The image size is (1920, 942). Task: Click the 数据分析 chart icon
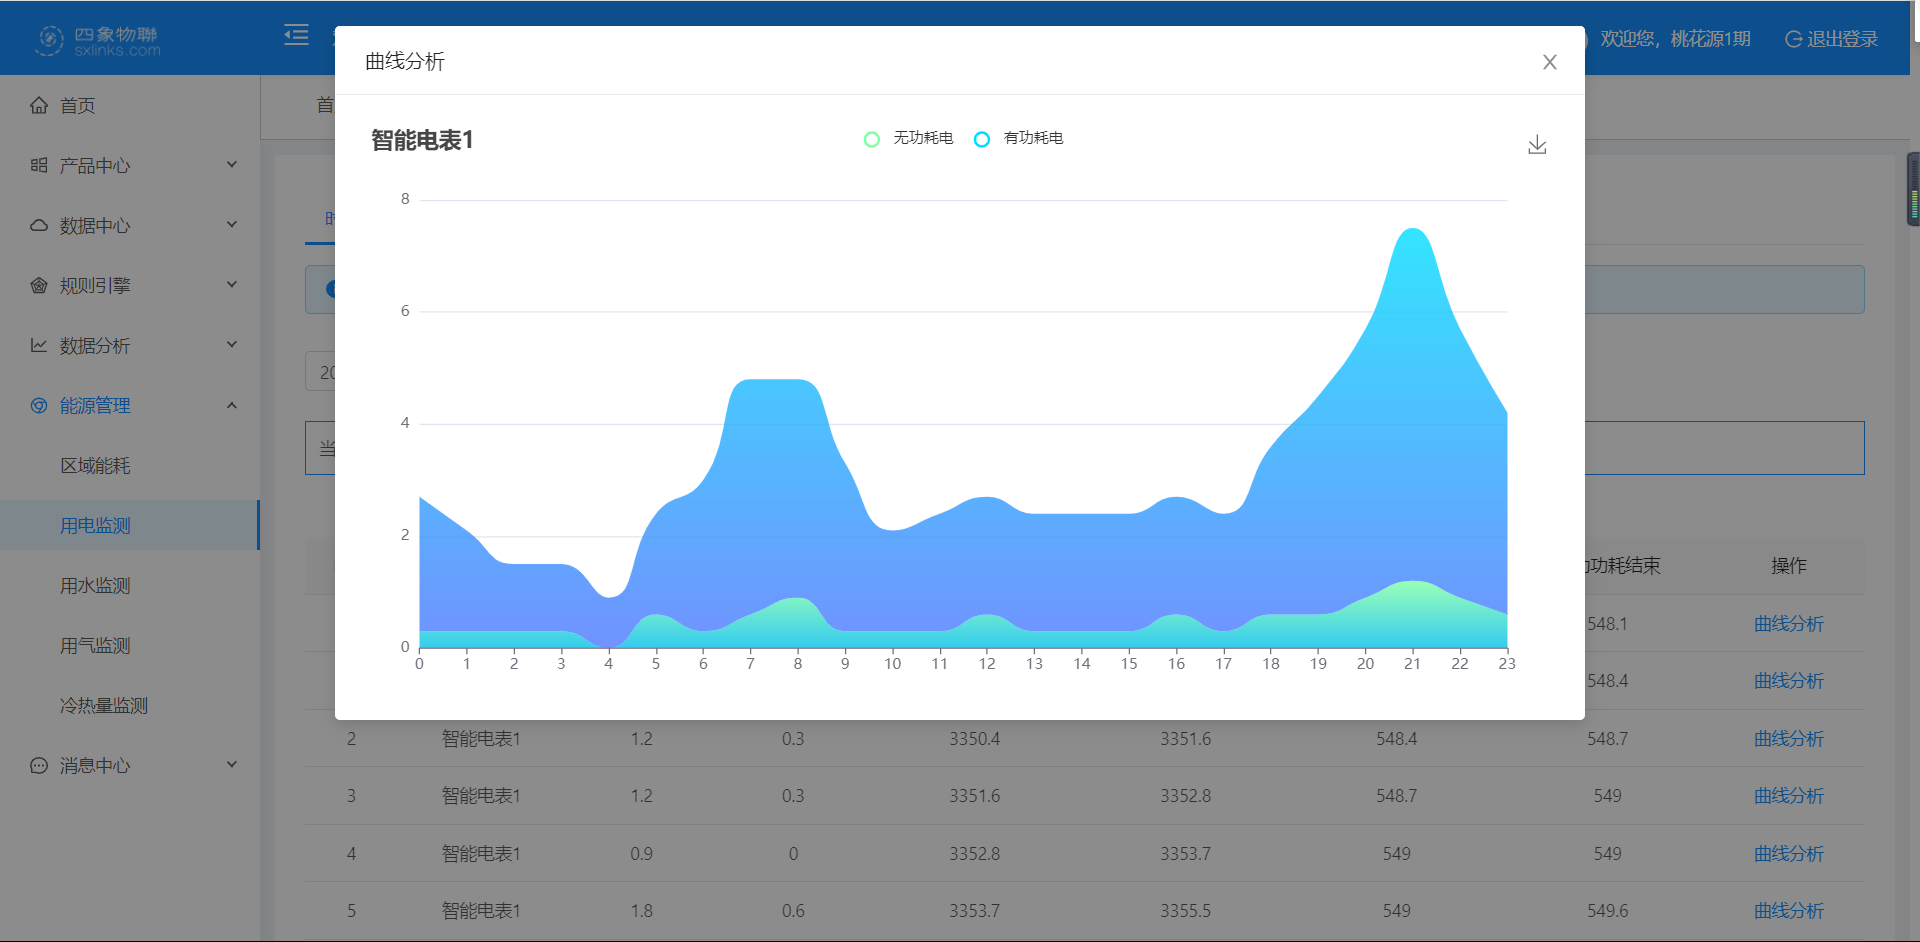tap(39, 345)
